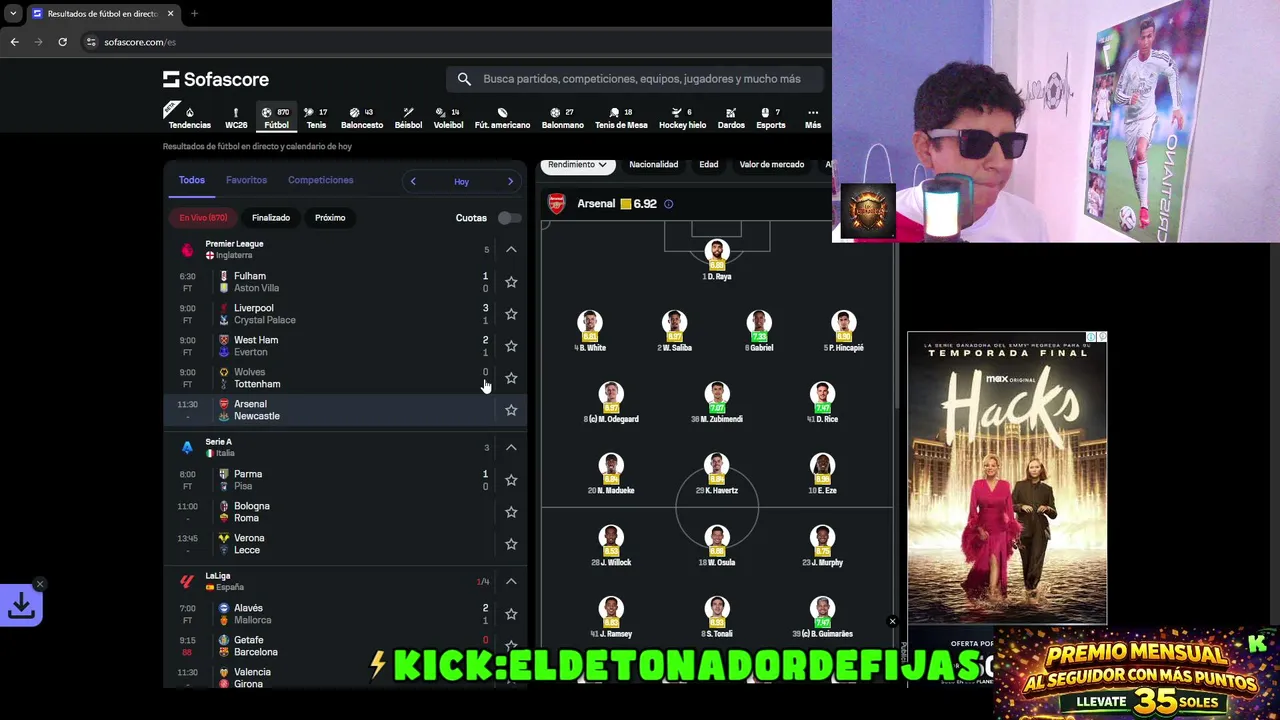
Task: Open a new browser tab
Action: [x=194, y=14]
